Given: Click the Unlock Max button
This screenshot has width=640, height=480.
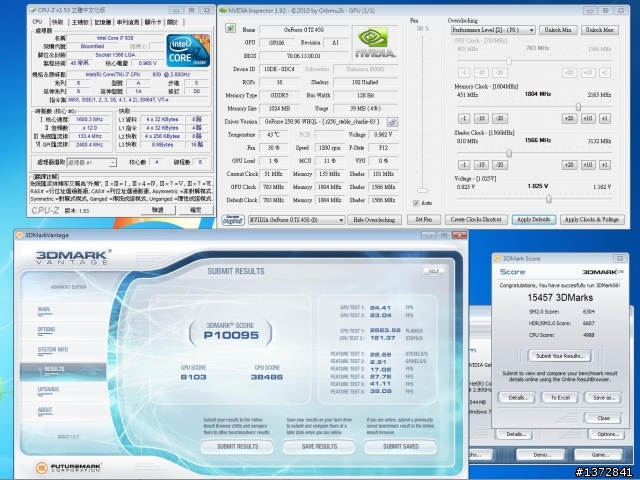Looking at the screenshot, I should click(600, 30).
